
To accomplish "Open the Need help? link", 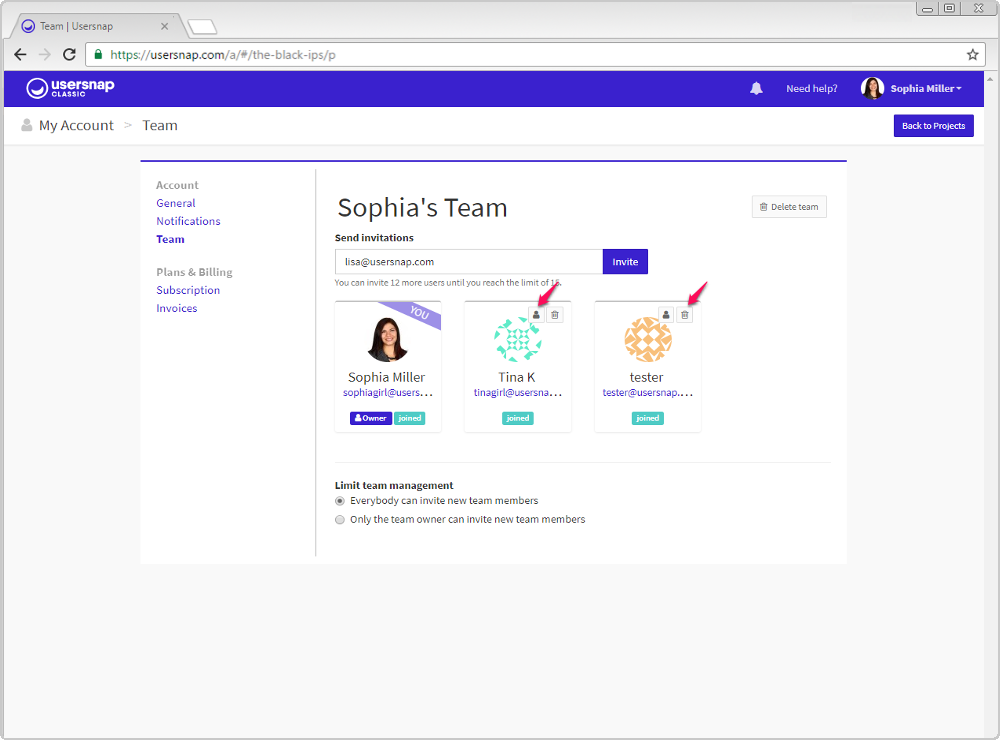I will 811,89.
